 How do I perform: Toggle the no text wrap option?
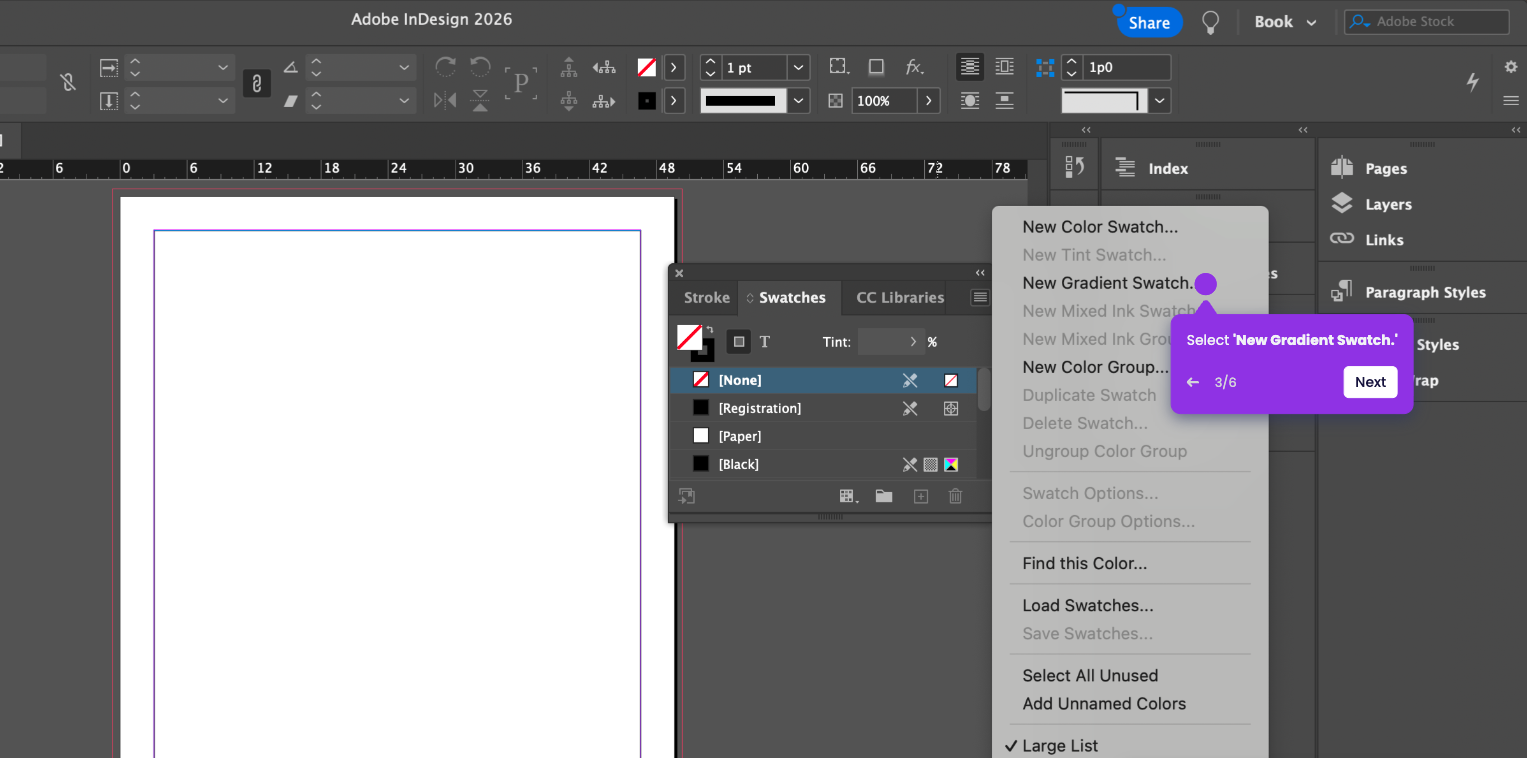pyautogui.click(x=969, y=67)
